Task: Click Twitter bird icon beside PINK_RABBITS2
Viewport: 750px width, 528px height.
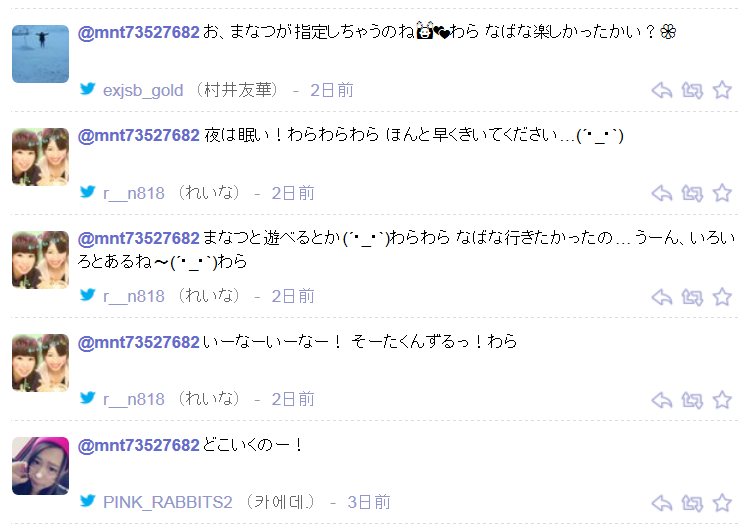Action: pyautogui.click(x=88, y=501)
